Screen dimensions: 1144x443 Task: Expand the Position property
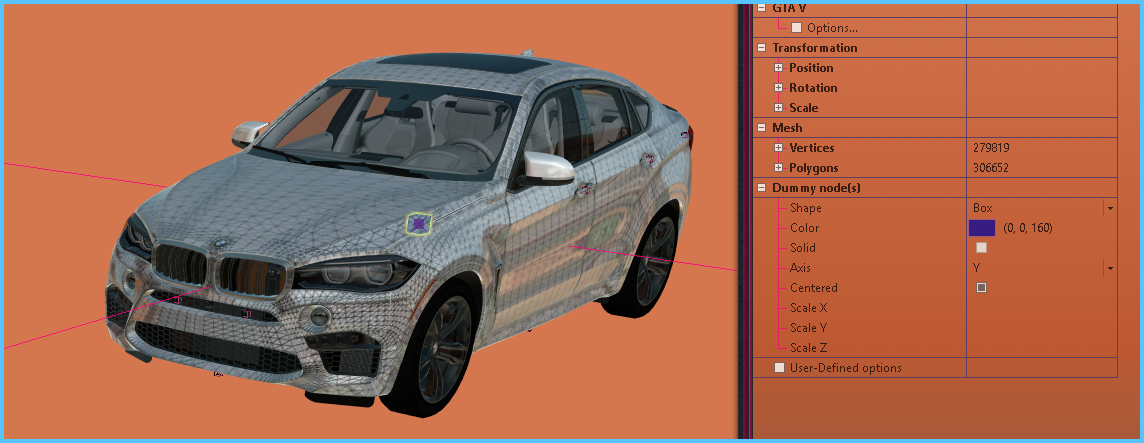tap(778, 68)
